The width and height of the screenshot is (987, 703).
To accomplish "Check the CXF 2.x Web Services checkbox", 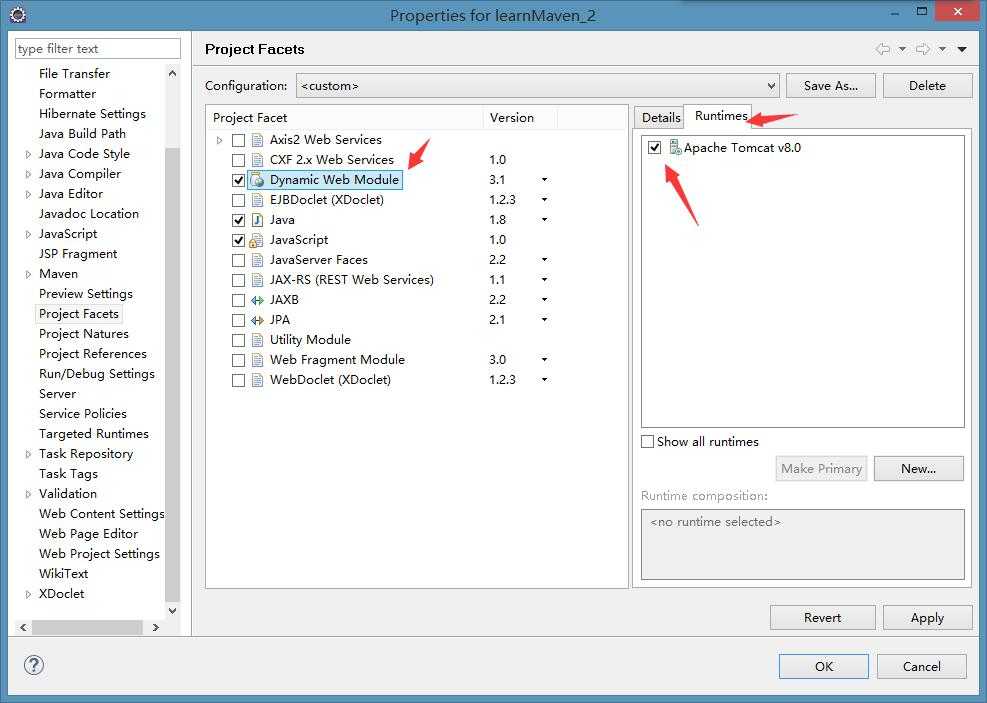I will pyautogui.click(x=239, y=160).
